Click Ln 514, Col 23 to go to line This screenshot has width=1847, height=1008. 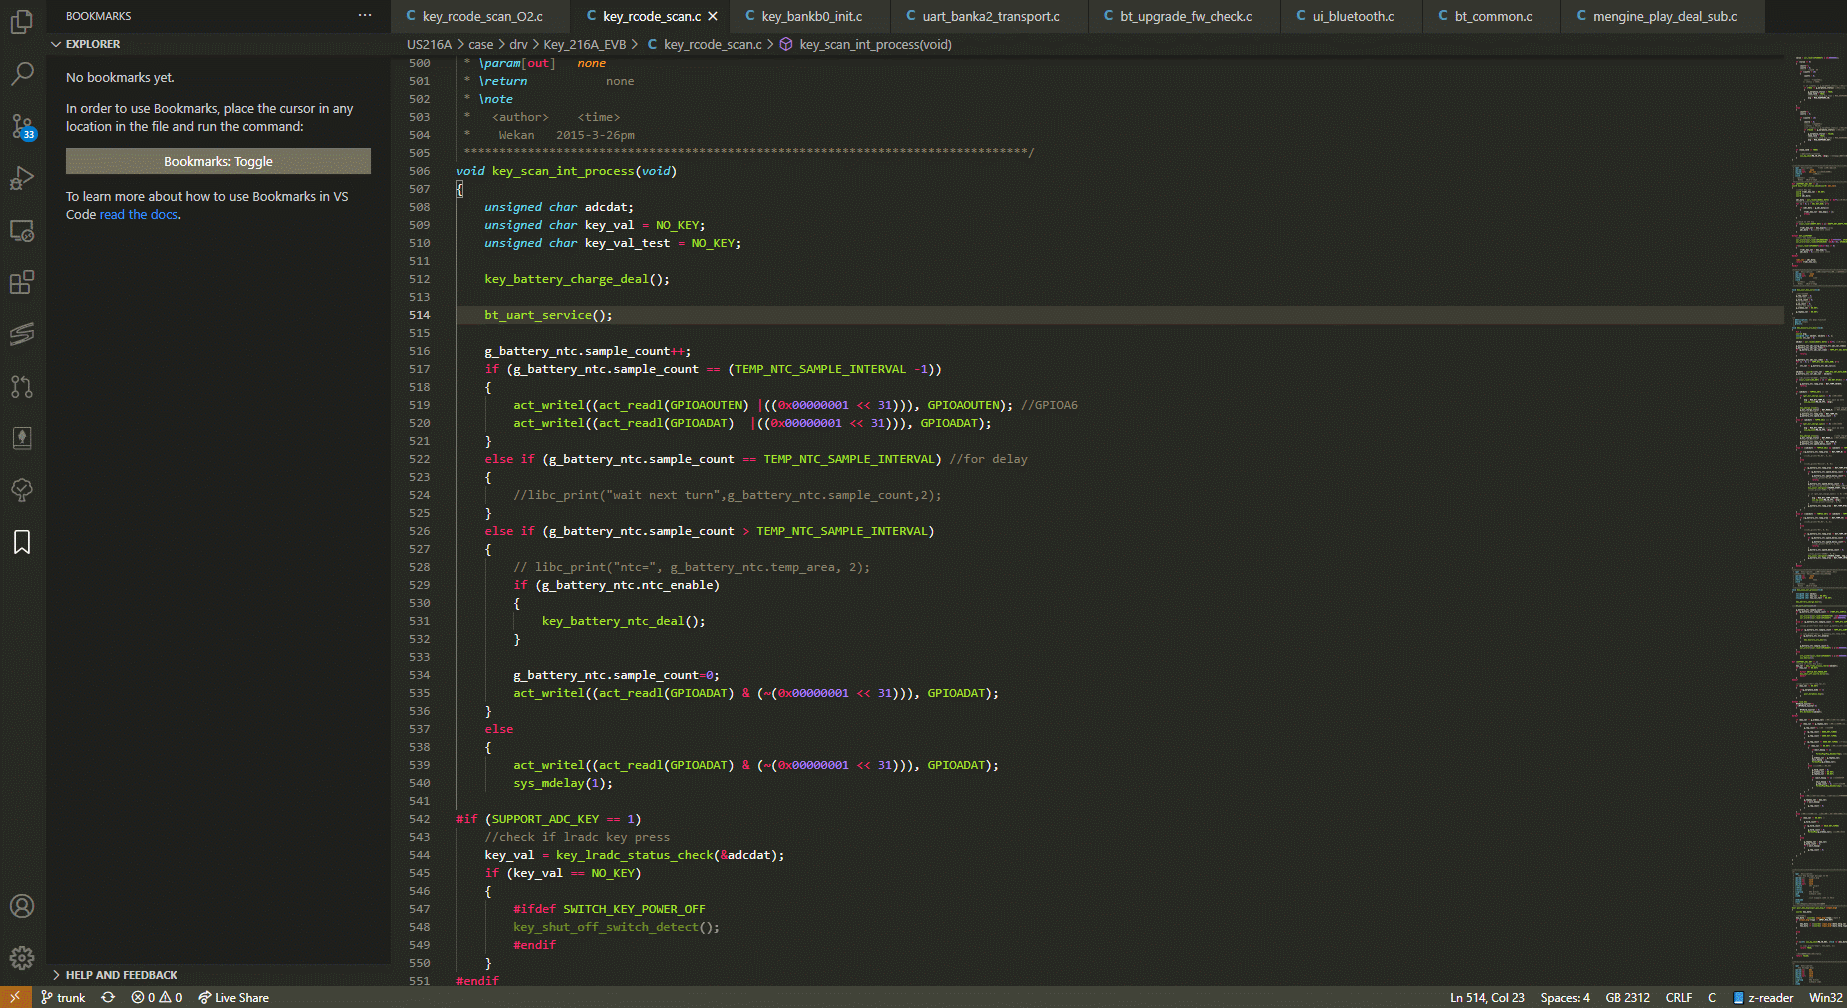(x=1487, y=997)
